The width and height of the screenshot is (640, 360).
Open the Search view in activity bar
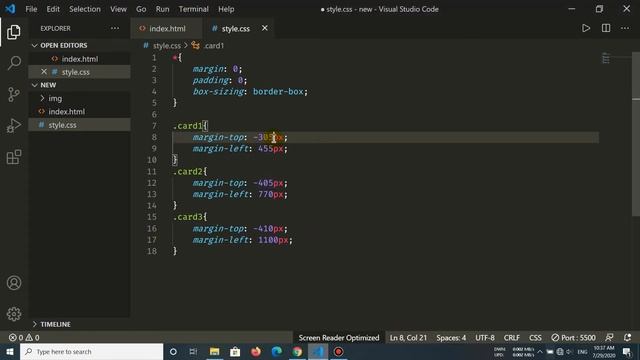click(x=13, y=63)
